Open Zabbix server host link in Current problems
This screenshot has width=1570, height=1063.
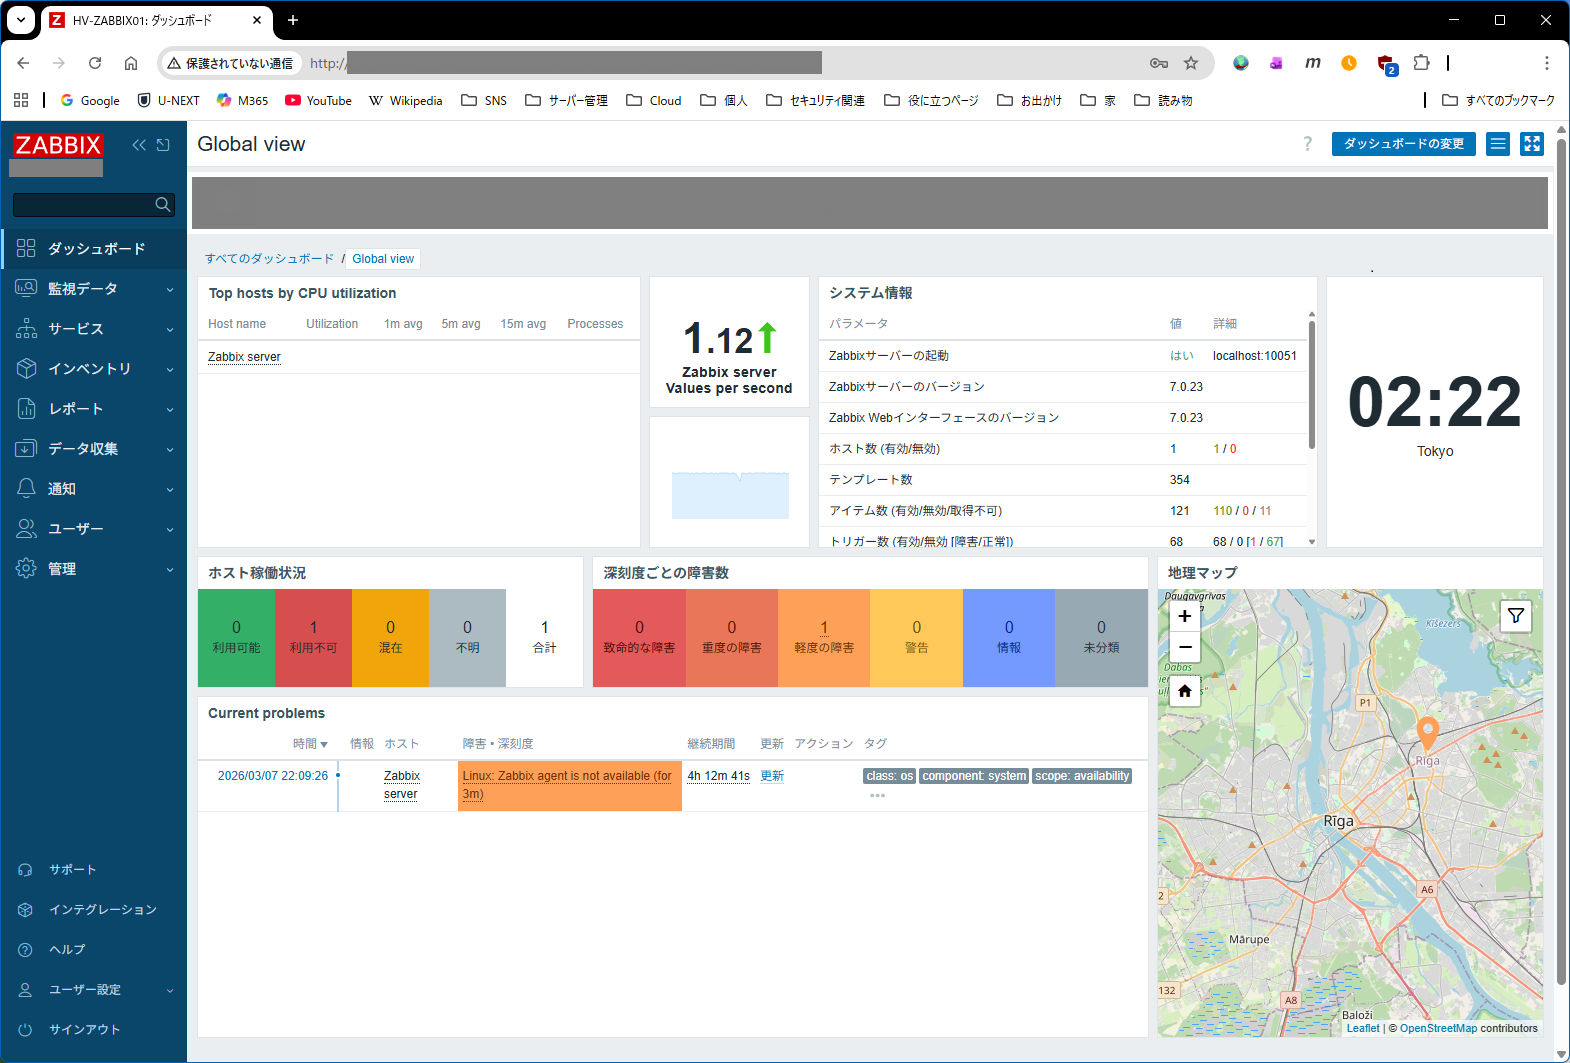pyautogui.click(x=401, y=785)
